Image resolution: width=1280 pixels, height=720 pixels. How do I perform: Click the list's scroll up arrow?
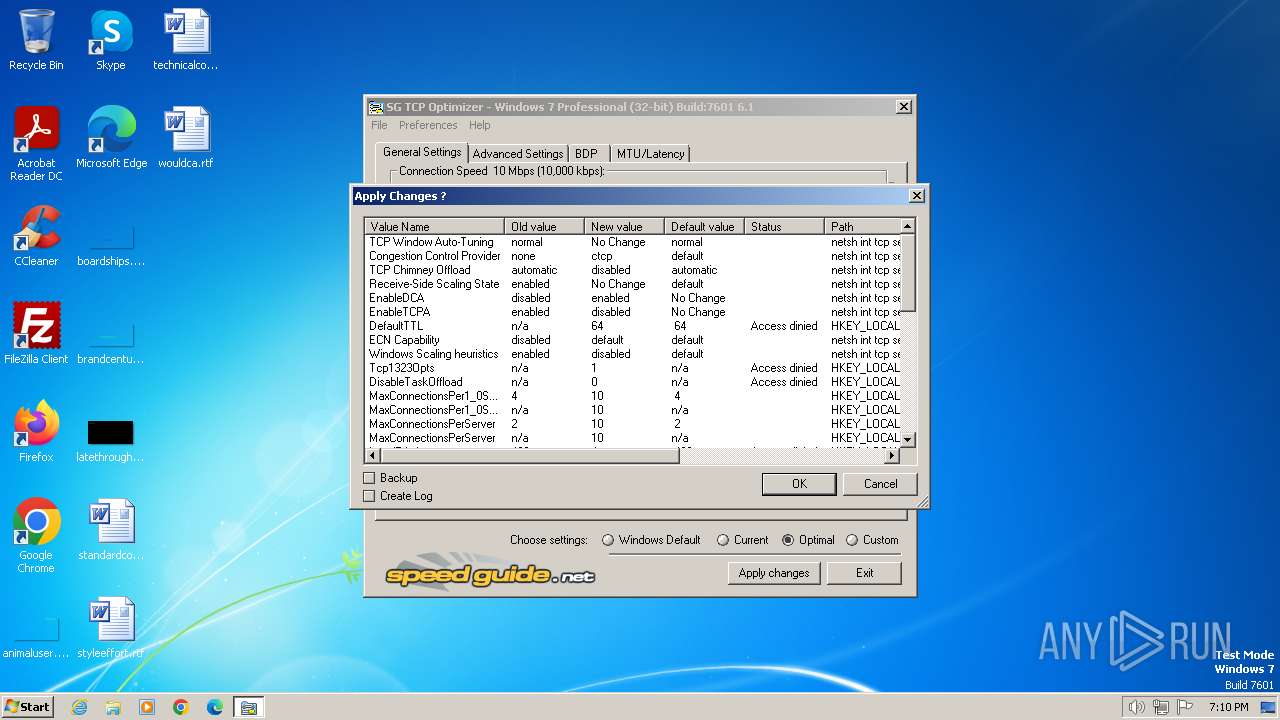point(908,226)
